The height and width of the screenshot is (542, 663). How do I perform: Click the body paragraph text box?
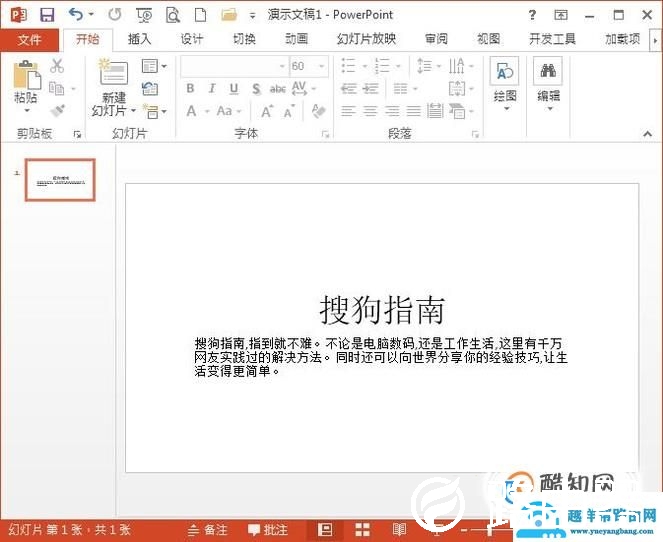coord(381,357)
